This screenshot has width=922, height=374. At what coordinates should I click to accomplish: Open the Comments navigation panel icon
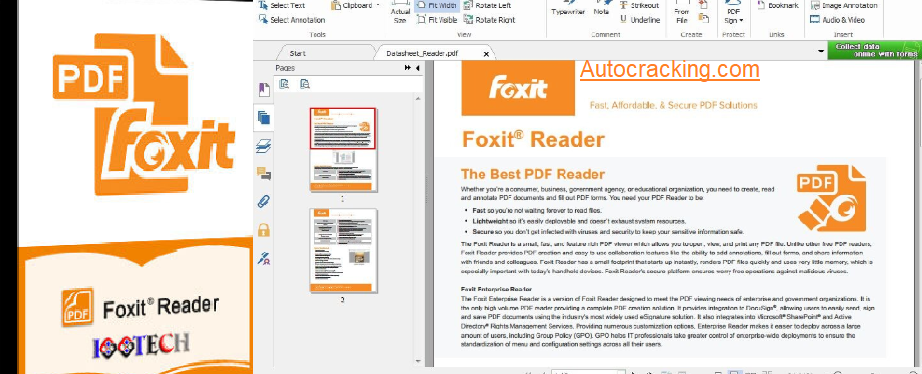(264, 173)
